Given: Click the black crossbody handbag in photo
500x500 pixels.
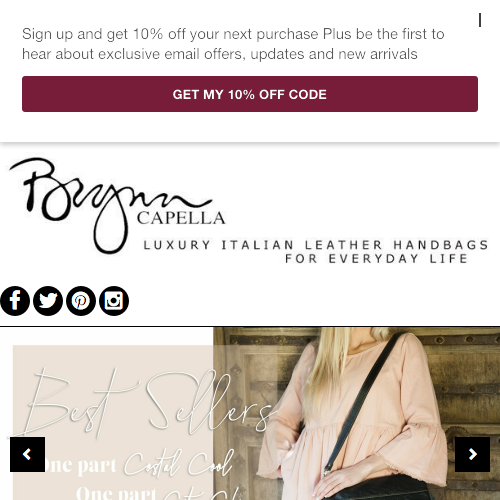Looking at the screenshot, I should click(x=377, y=487).
